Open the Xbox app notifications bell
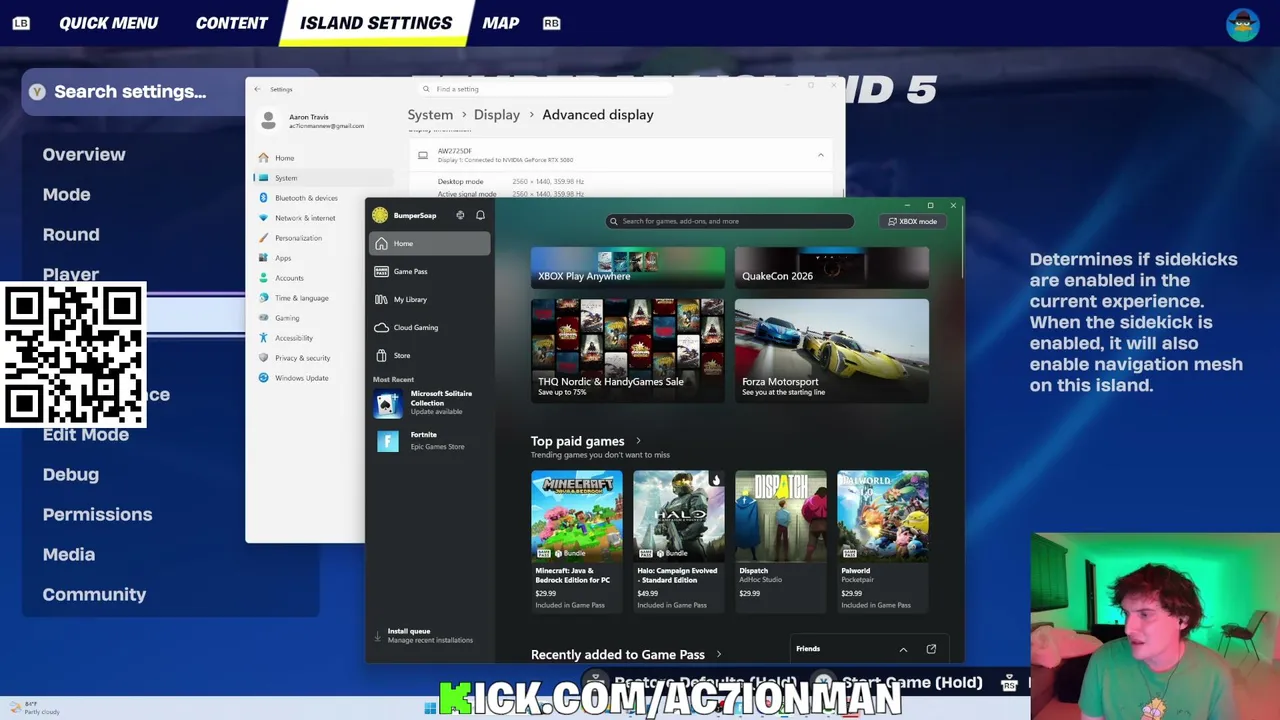This screenshot has width=1280, height=720. [x=480, y=215]
